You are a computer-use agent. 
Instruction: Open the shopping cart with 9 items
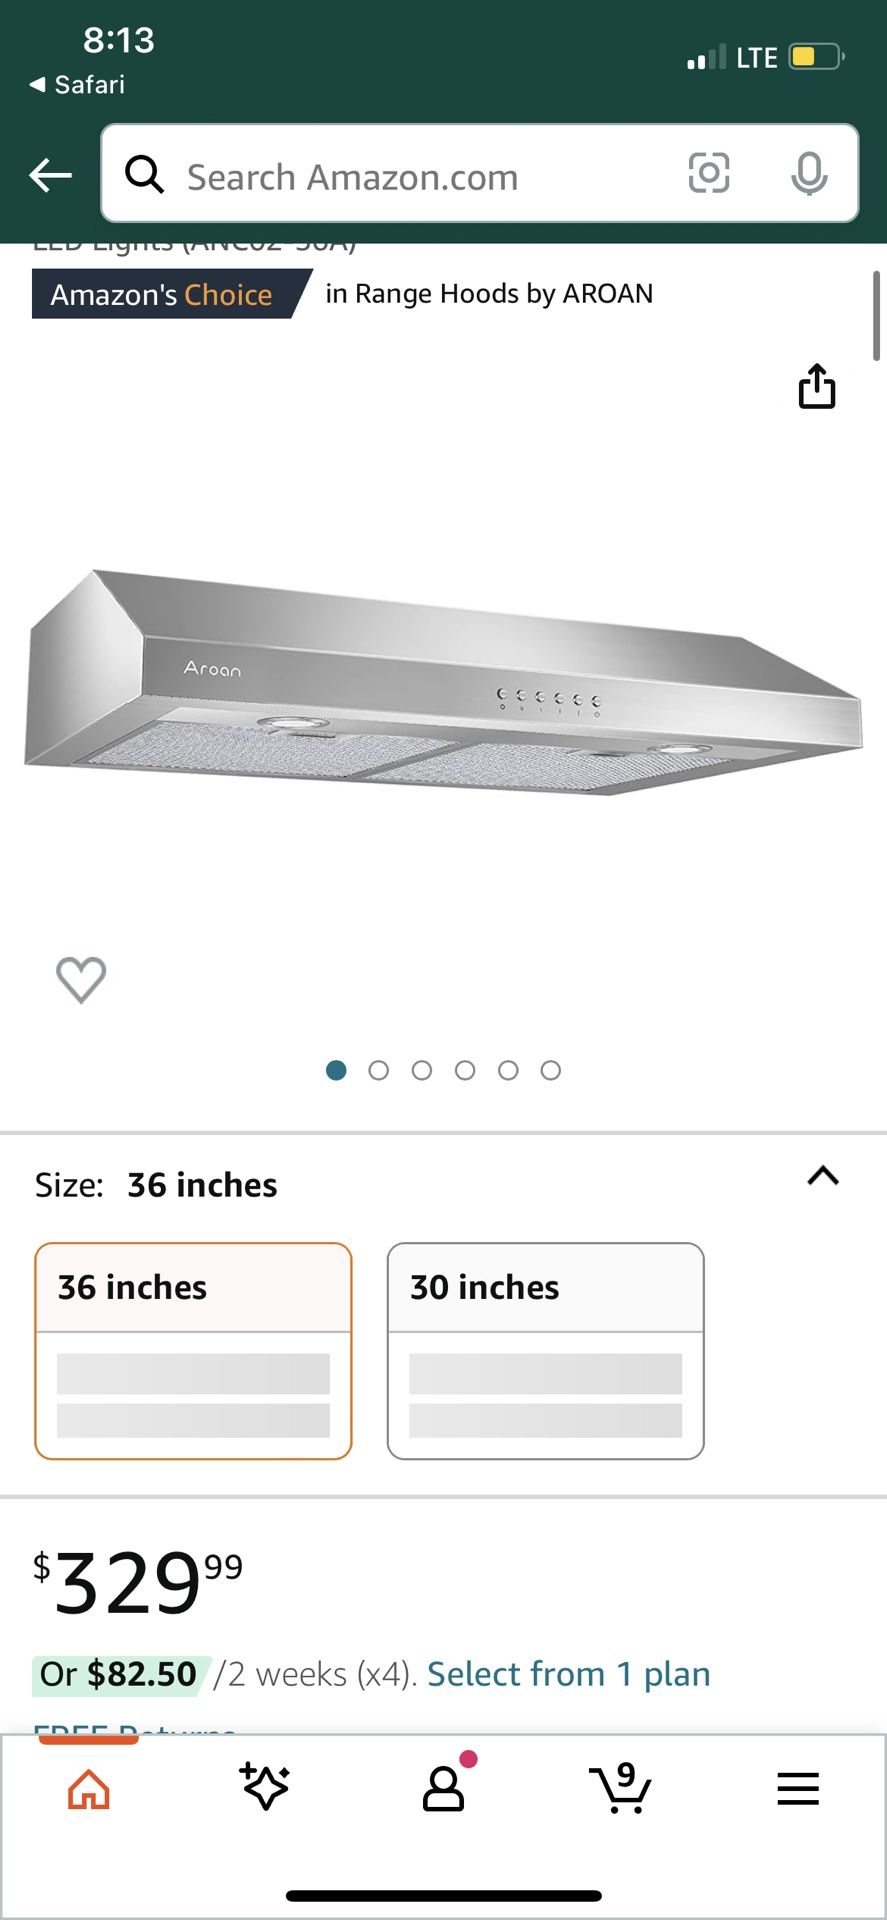click(621, 1790)
